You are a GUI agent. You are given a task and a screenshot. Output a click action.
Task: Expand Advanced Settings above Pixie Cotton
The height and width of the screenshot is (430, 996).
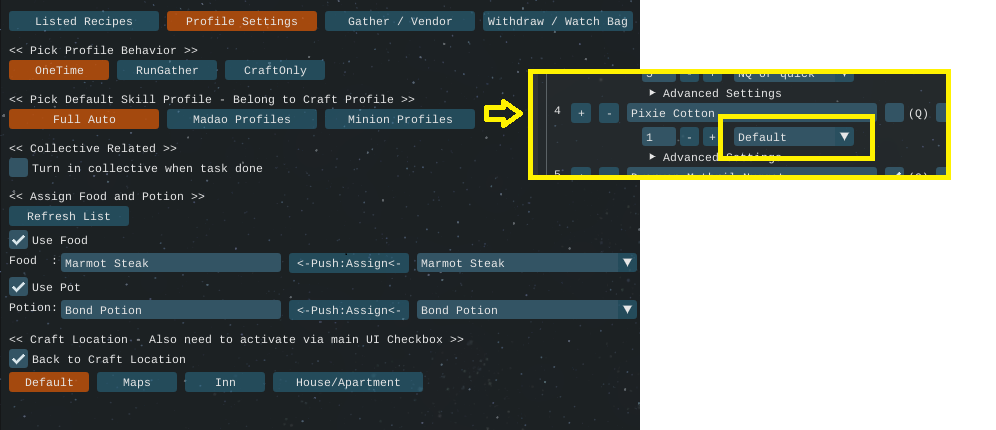(x=715, y=93)
